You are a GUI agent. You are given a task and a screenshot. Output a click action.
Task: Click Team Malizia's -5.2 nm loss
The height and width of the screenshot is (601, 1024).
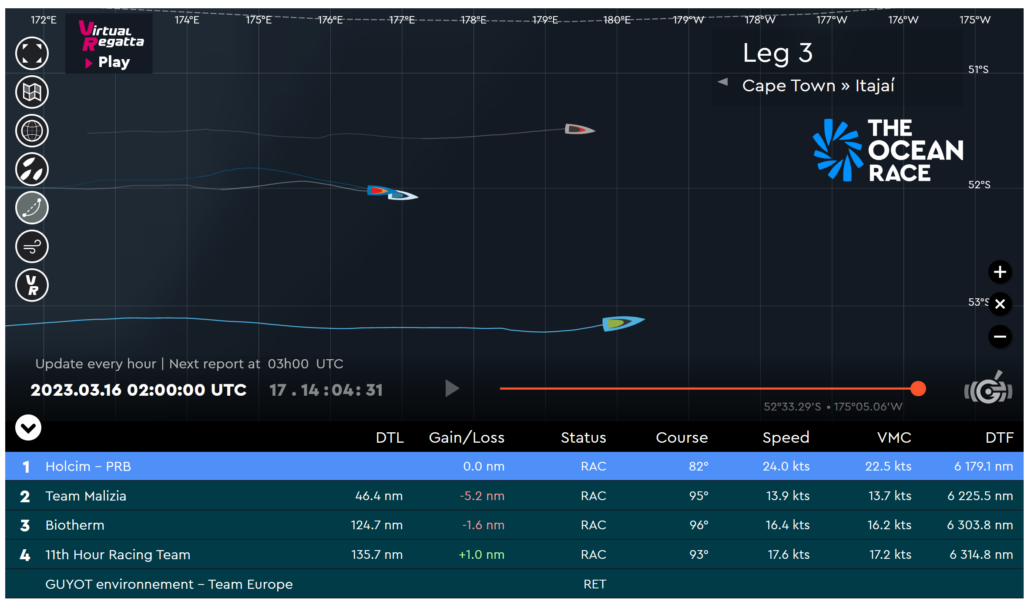(x=482, y=496)
